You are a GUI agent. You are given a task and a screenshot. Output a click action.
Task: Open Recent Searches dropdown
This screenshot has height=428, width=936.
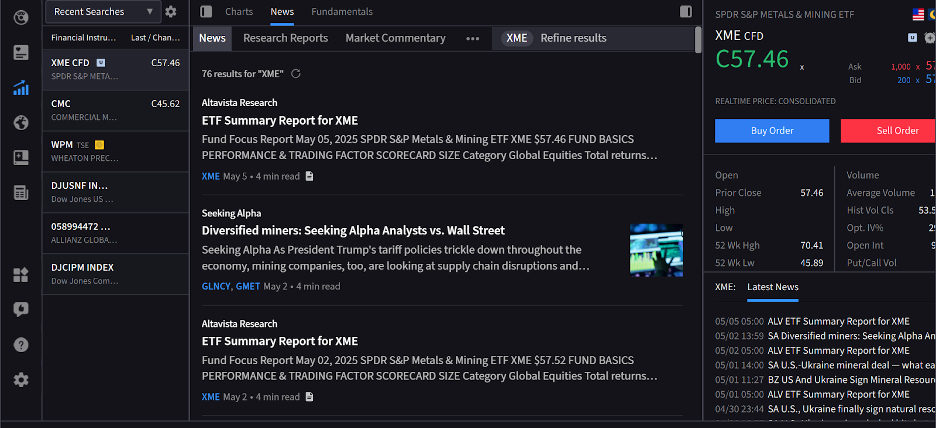point(104,11)
